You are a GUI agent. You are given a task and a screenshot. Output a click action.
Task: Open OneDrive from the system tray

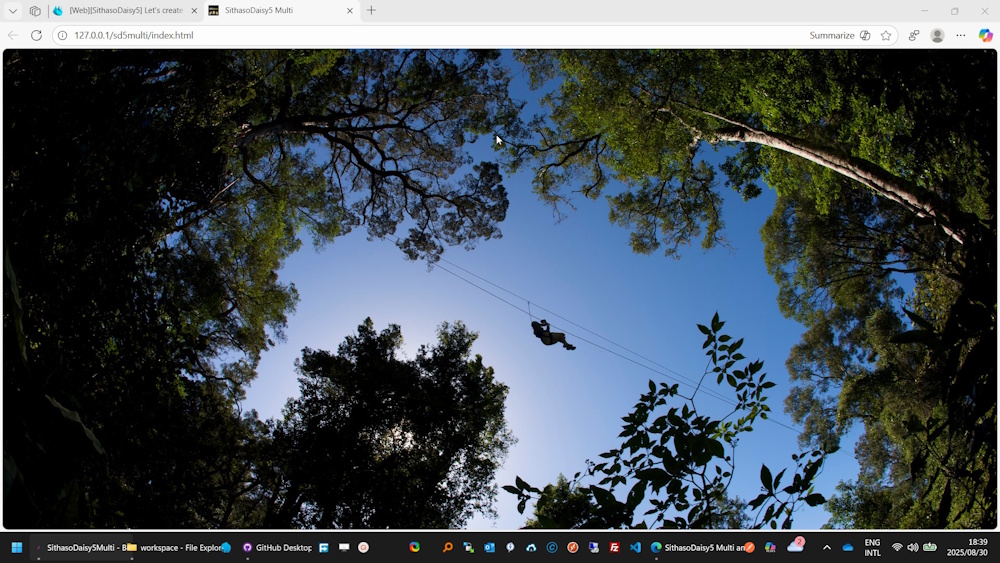[848, 547]
